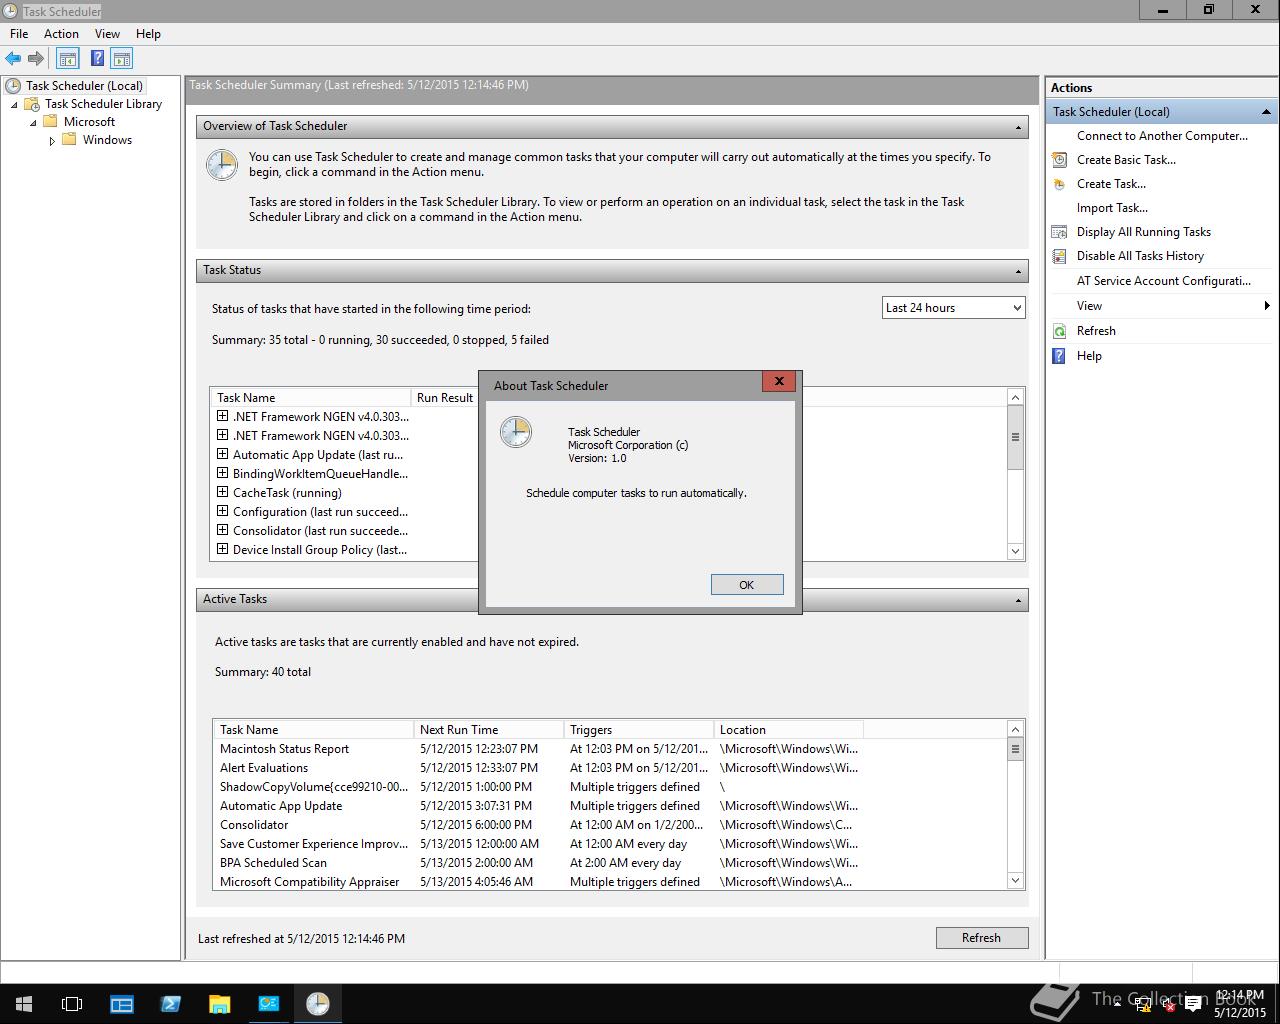Collapse the Task Status section
The width and height of the screenshot is (1280, 1024).
coord(1018,271)
